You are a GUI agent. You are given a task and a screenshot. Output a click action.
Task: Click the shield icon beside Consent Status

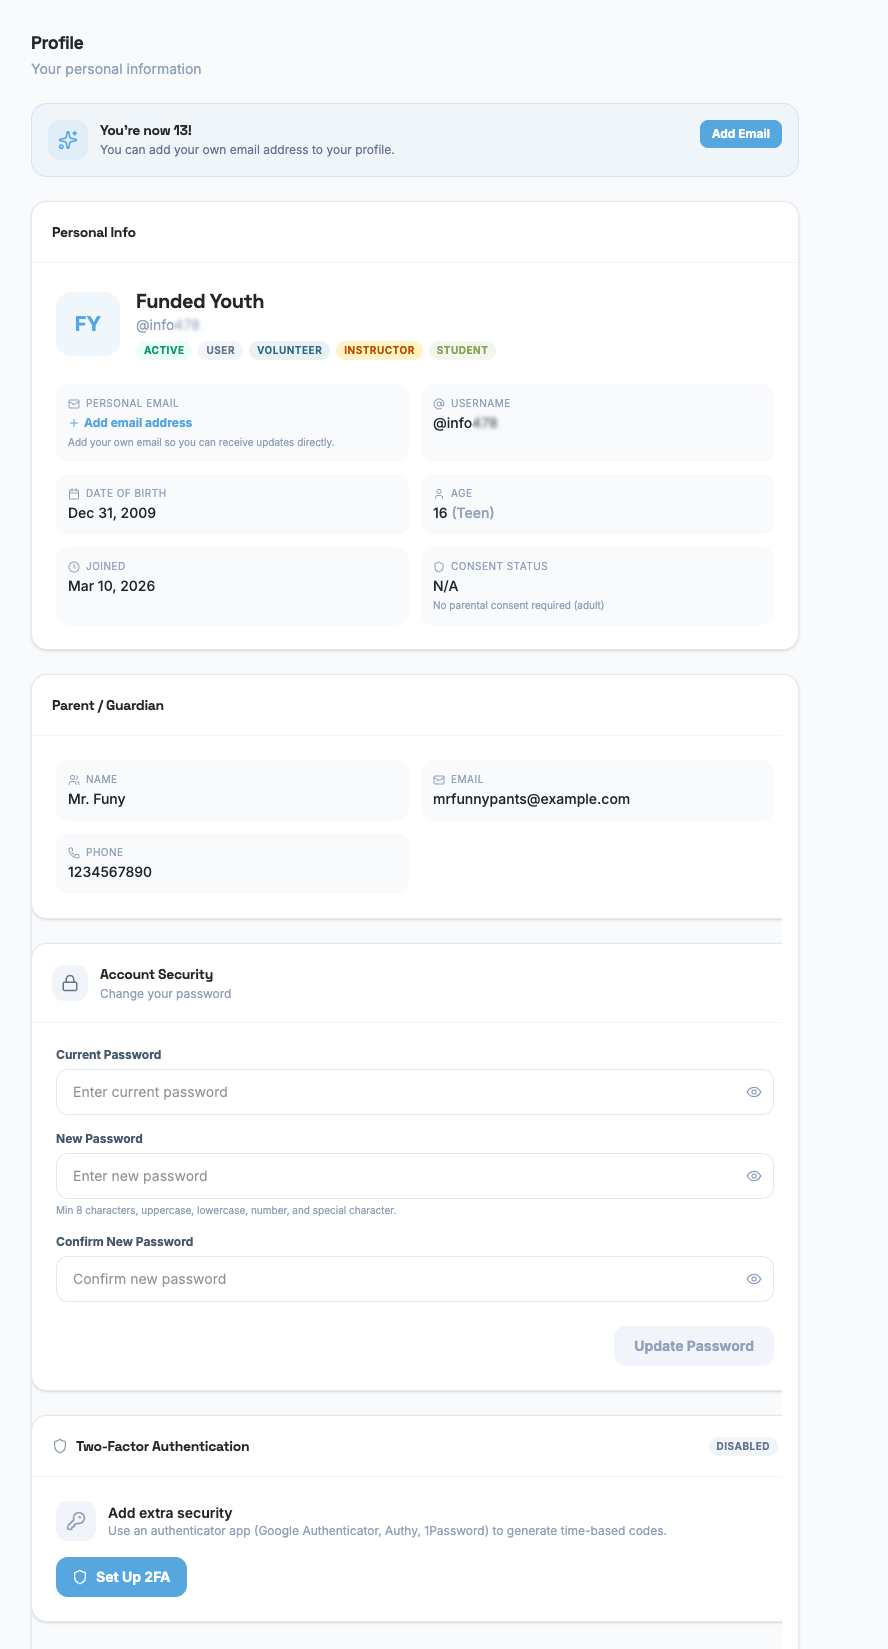coord(439,566)
